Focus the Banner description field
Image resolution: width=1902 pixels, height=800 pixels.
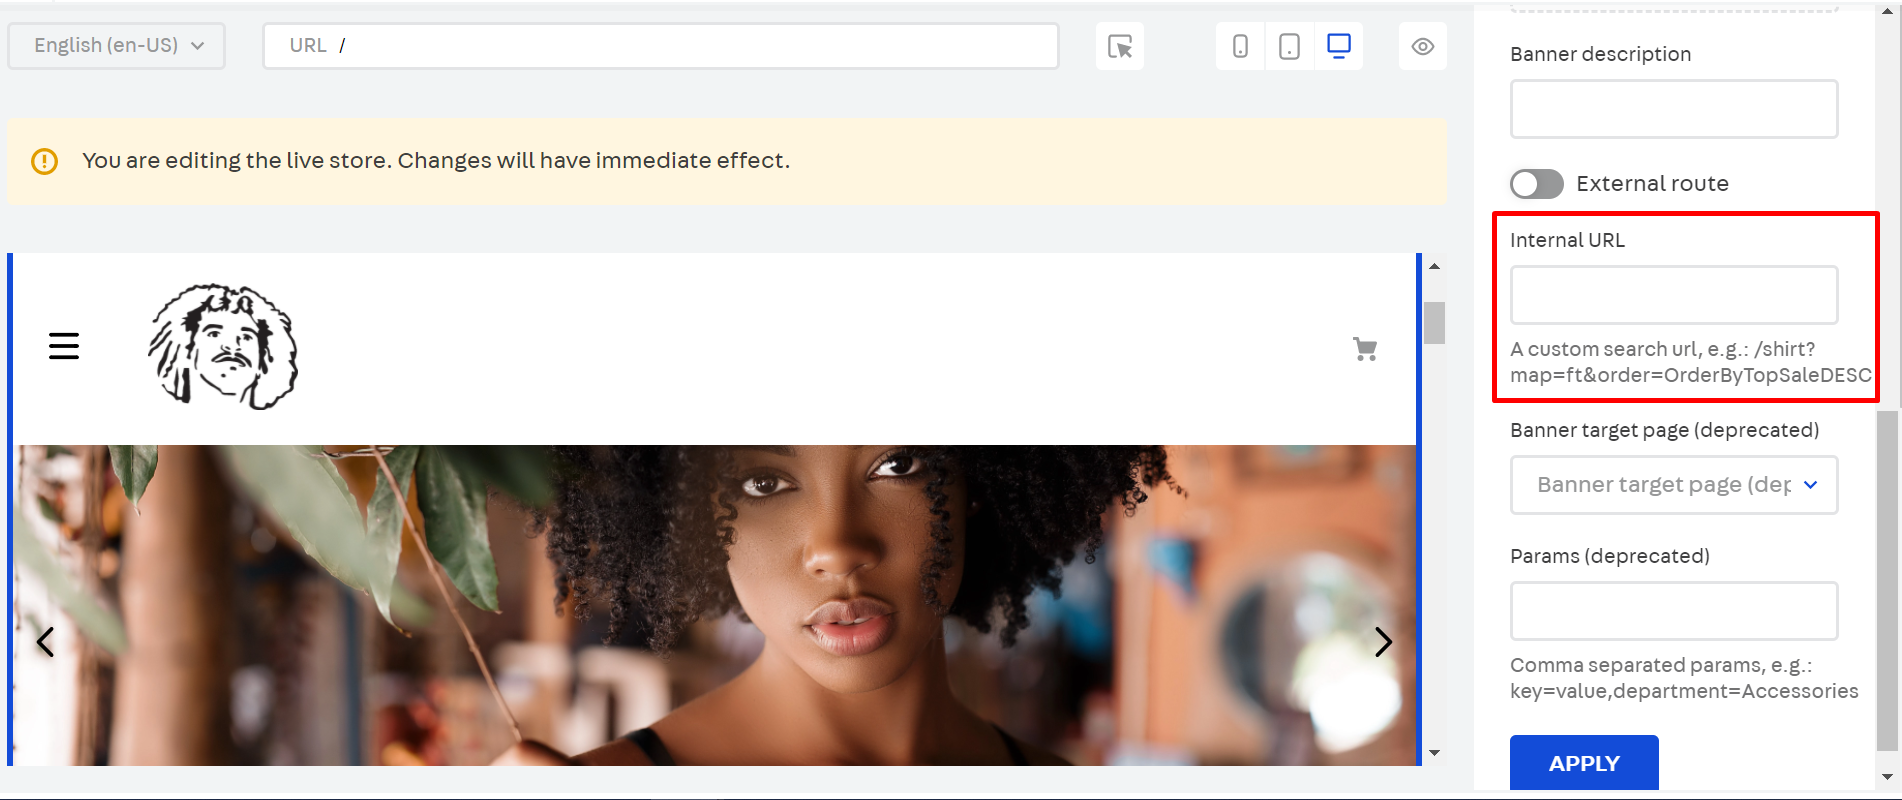pyautogui.click(x=1673, y=109)
